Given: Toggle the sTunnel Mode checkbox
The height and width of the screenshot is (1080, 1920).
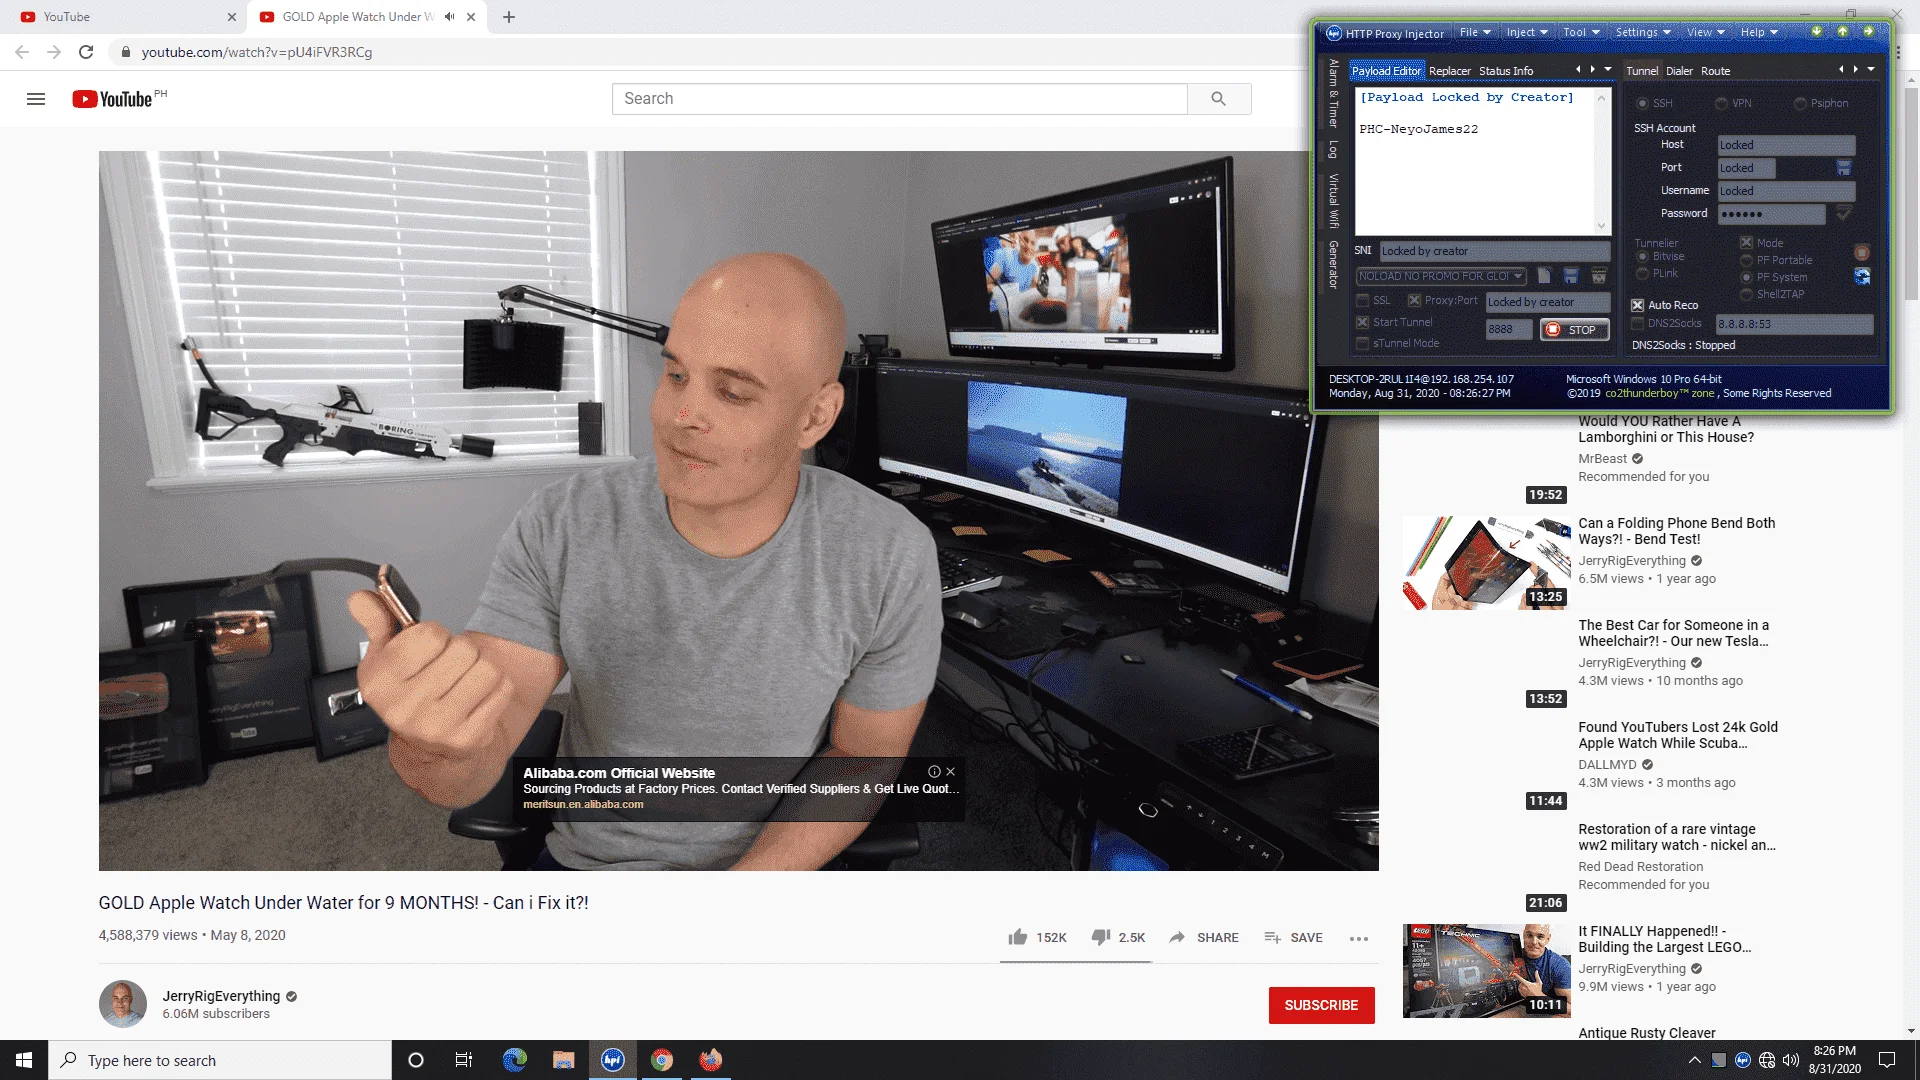Looking at the screenshot, I should [1363, 344].
